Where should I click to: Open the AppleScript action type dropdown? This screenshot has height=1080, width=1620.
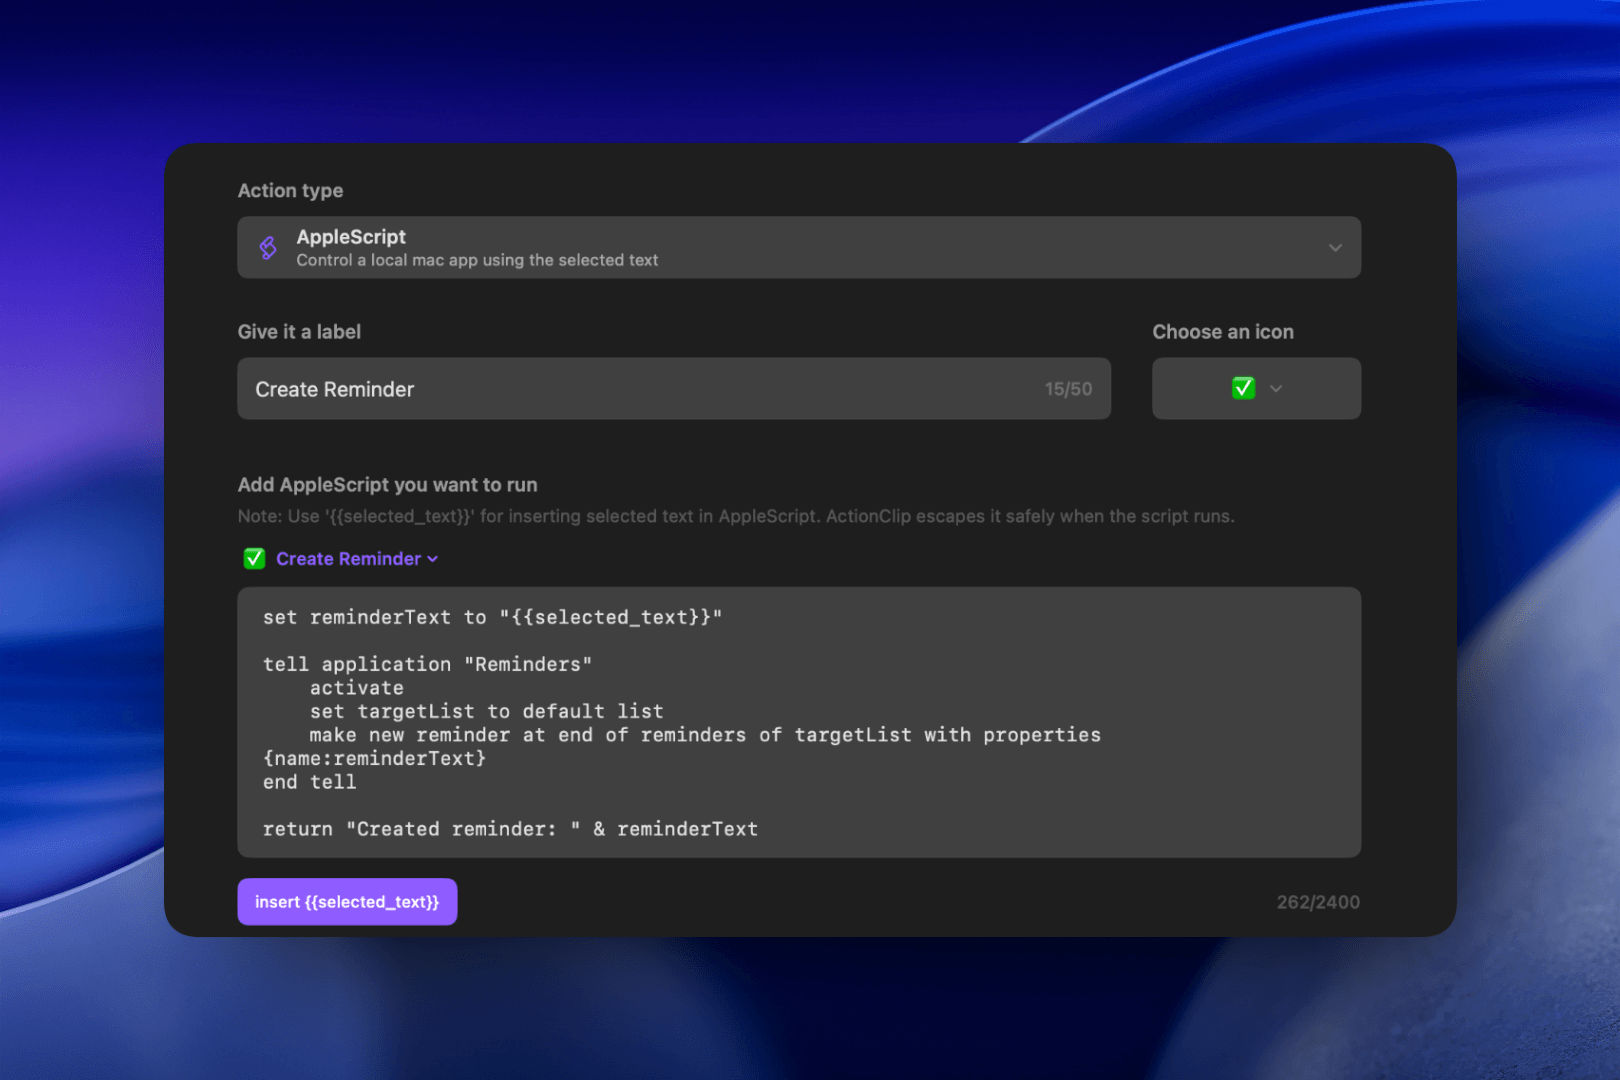coord(799,247)
